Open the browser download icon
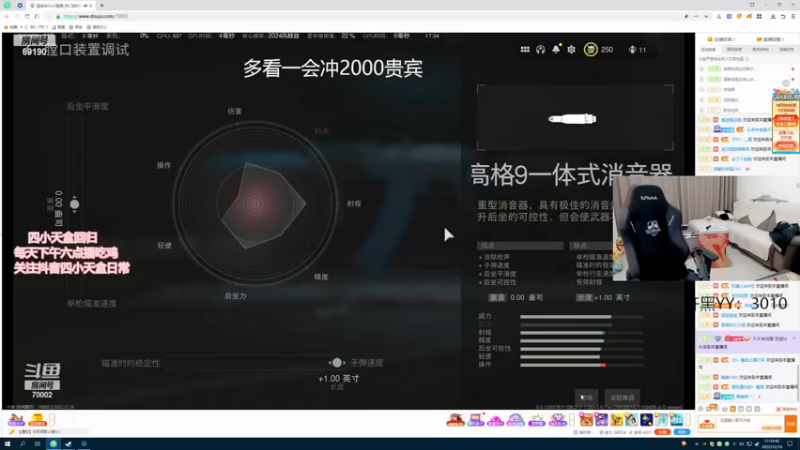This screenshot has width=800, height=450. point(773,16)
